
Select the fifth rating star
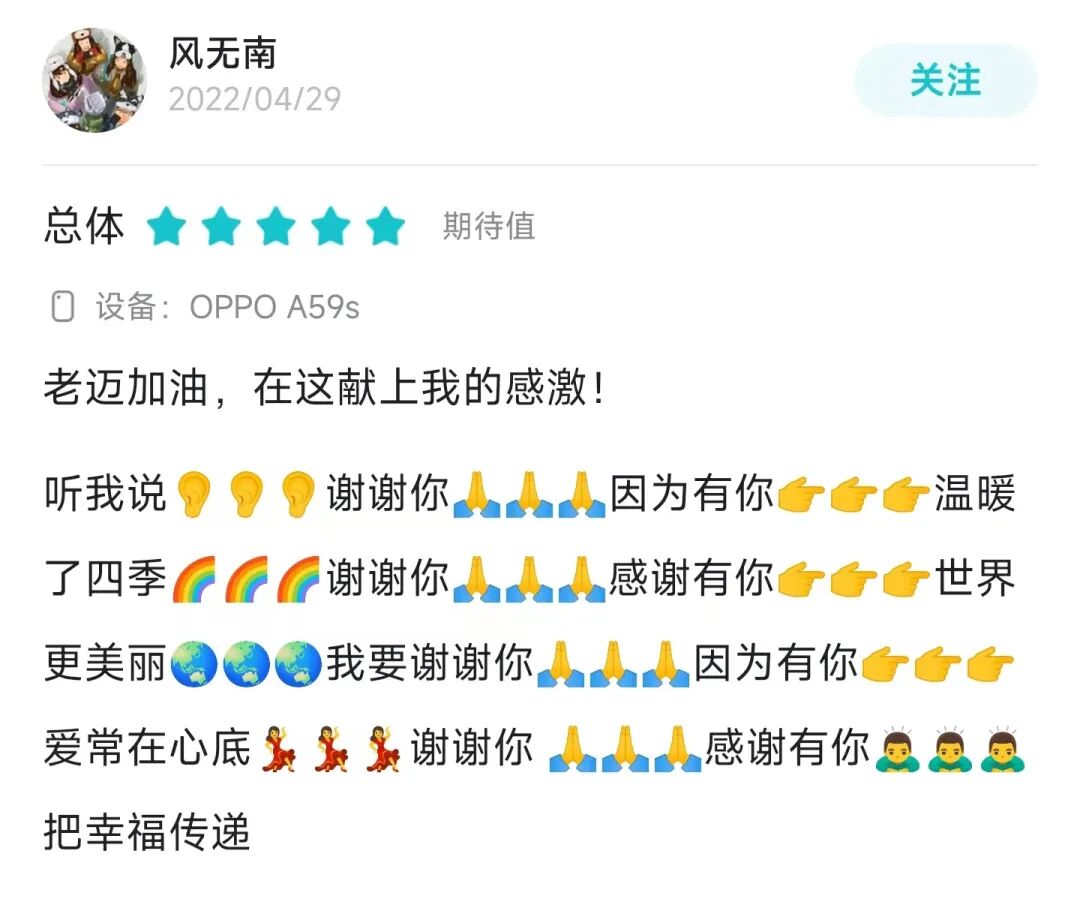point(385,227)
